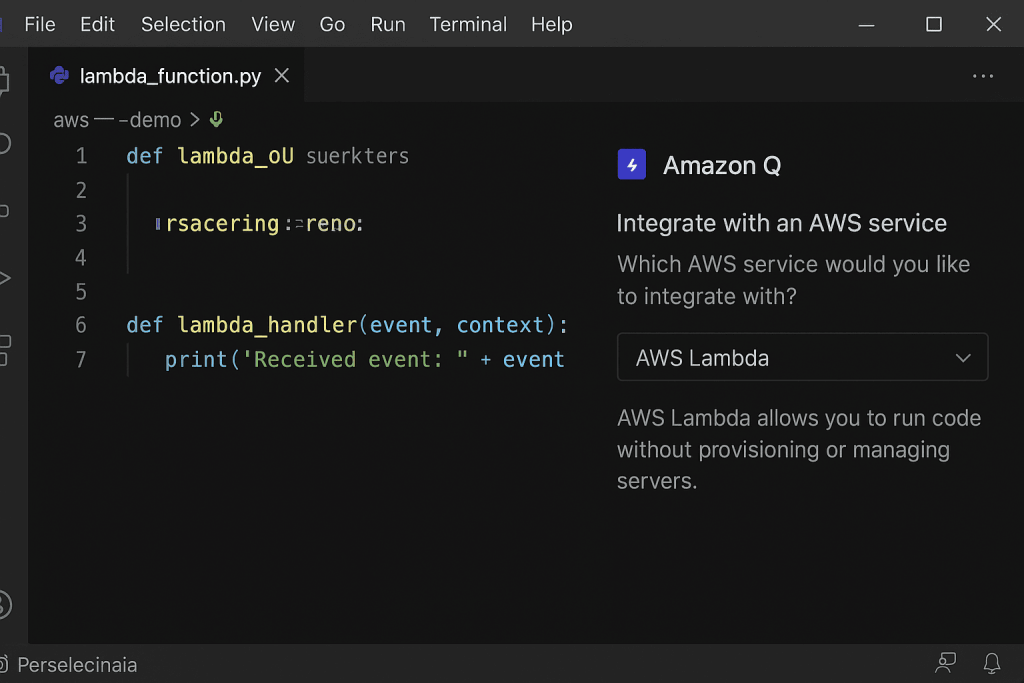This screenshot has height=683, width=1024.
Task: Close the lambda_function.py tab
Action: (x=281, y=74)
